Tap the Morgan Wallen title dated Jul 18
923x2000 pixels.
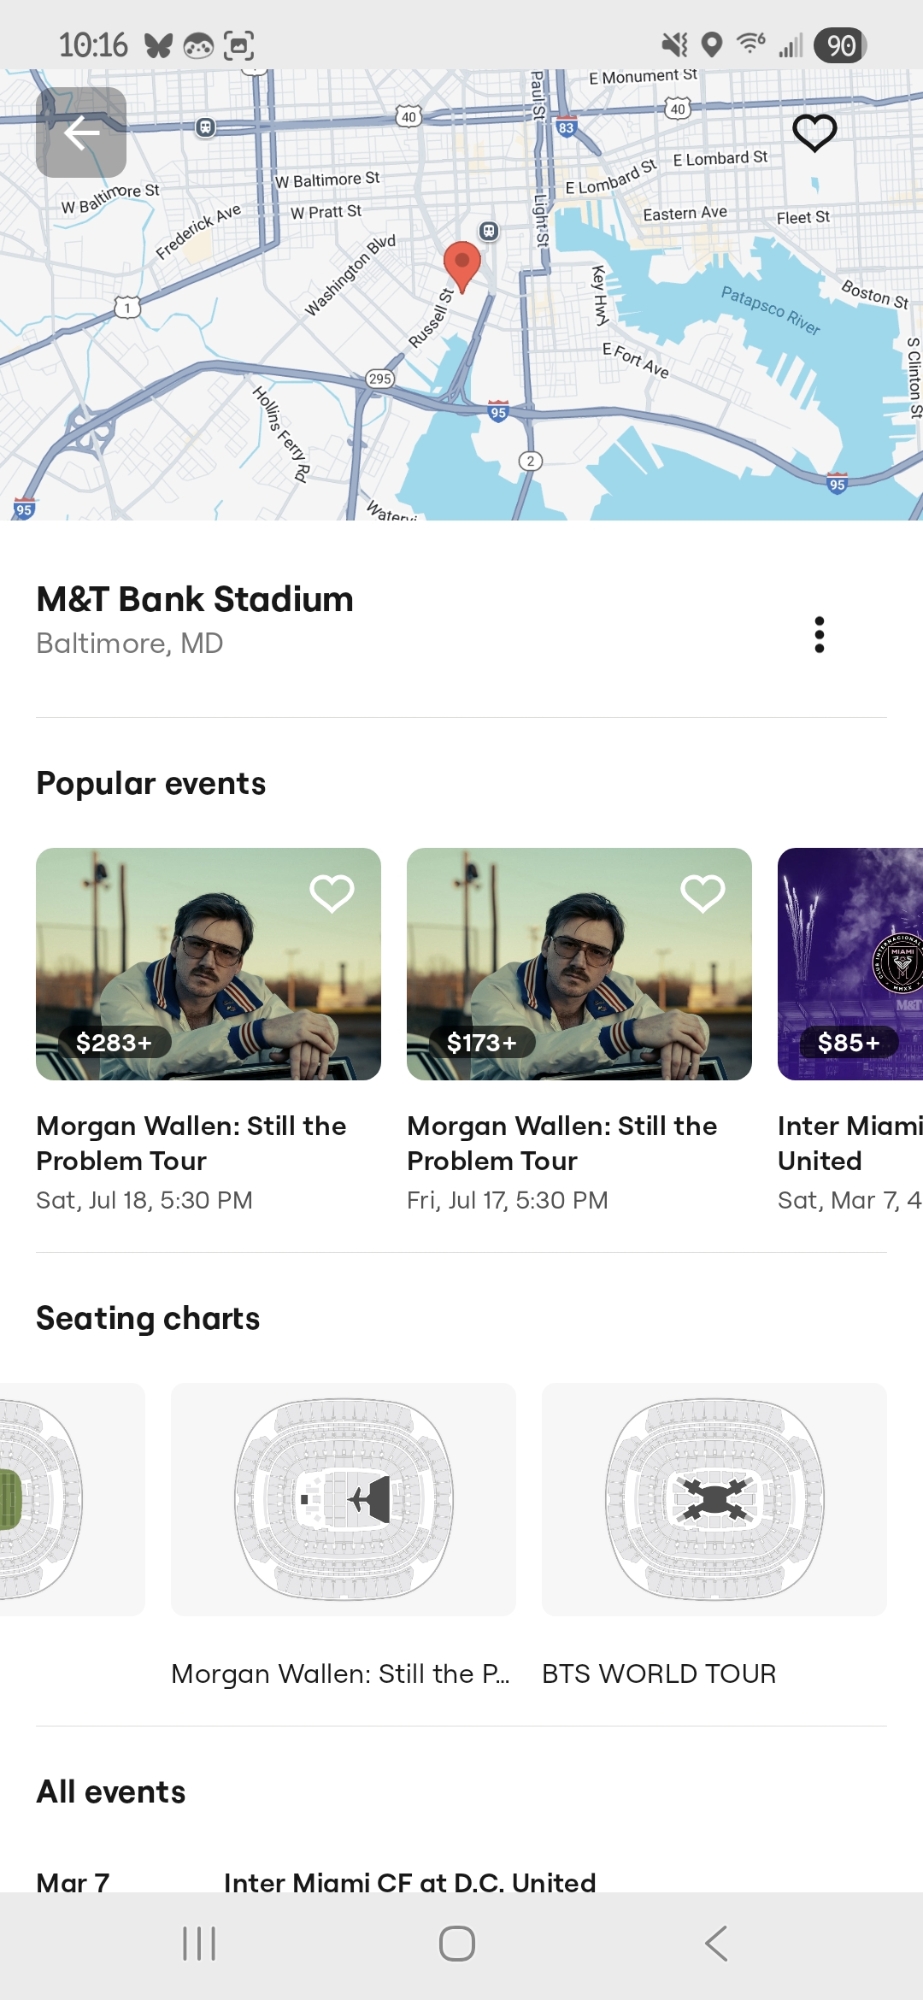[x=191, y=1143]
